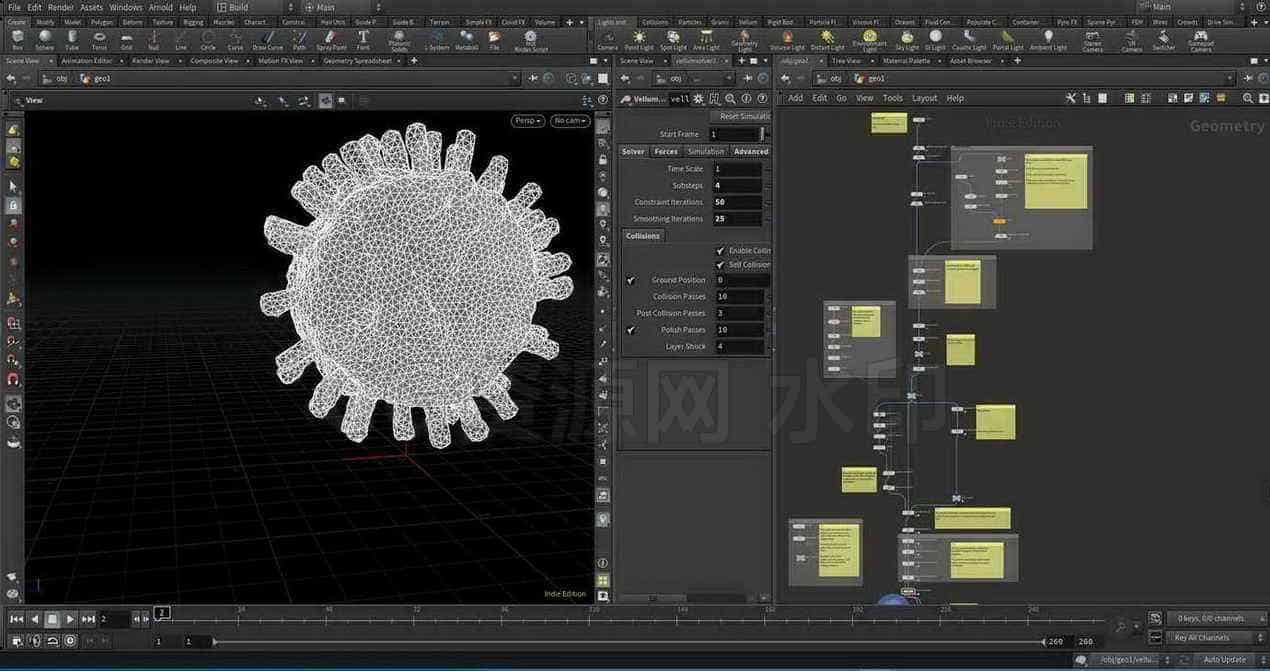Add a Point Light from shelf
Image resolution: width=1270 pixels, height=671 pixels.
(639, 39)
